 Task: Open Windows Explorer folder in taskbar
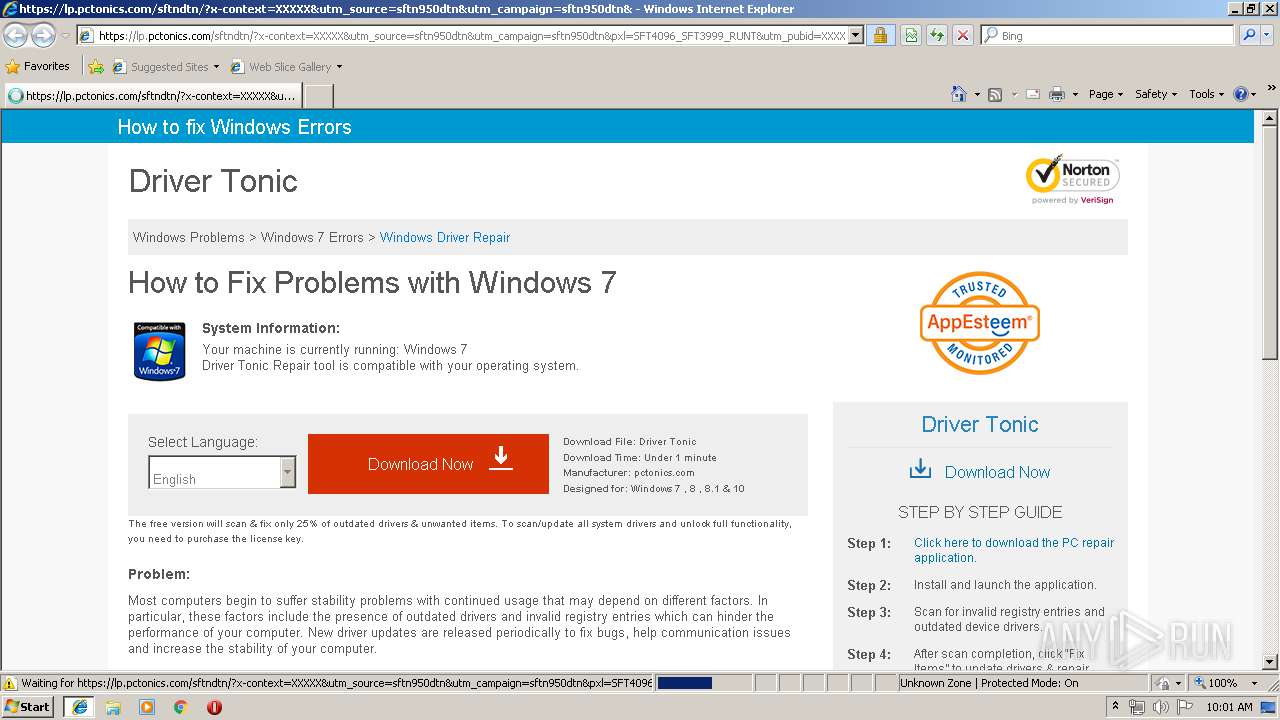[113, 707]
